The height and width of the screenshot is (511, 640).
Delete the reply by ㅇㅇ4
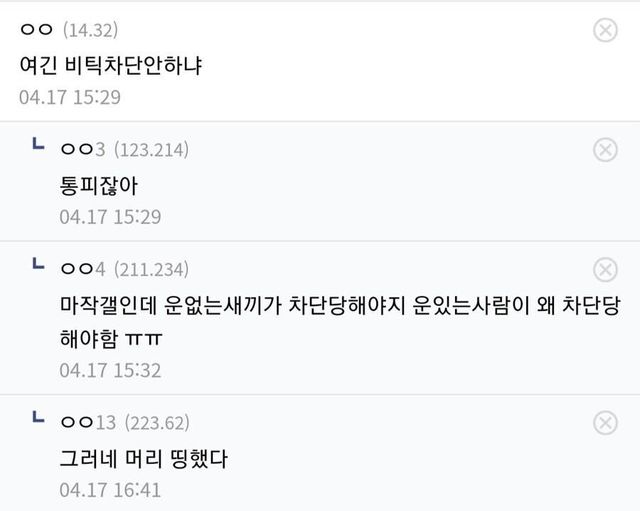pyautogui.click(x=605, y=269)
